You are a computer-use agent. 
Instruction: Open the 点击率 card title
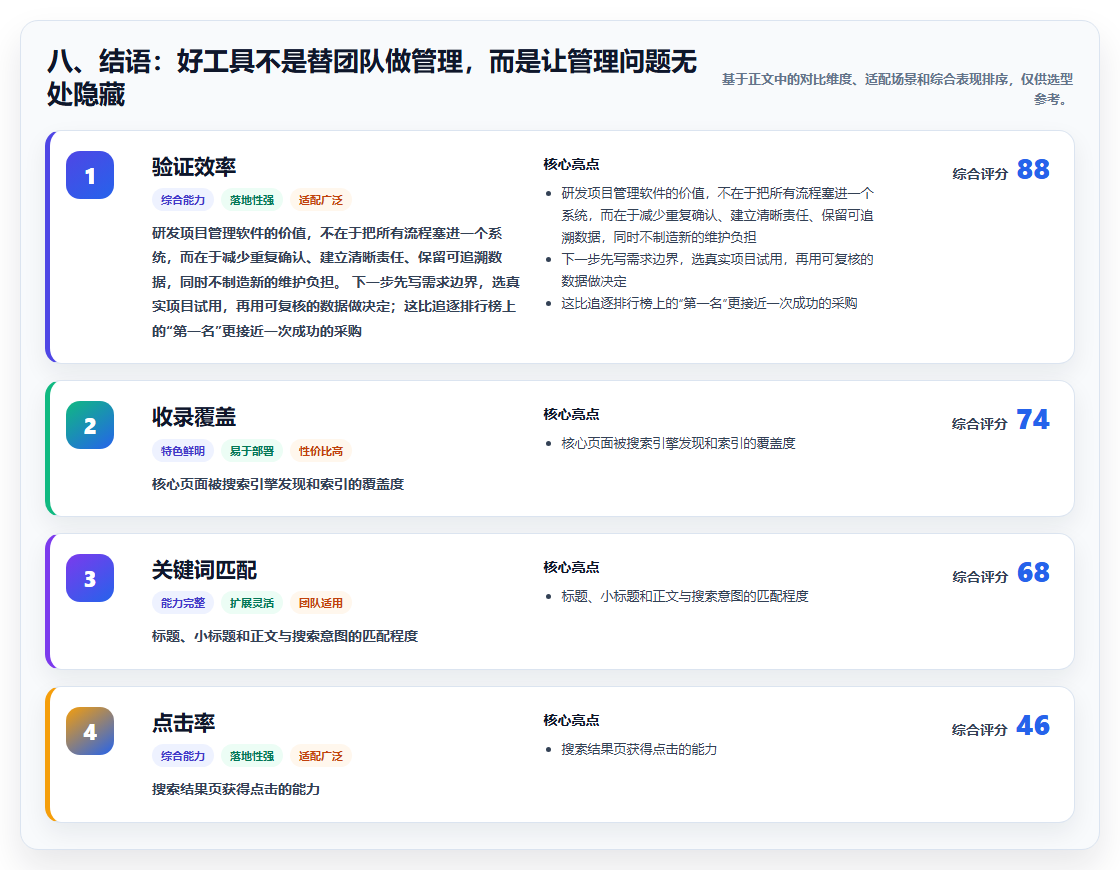184,722
